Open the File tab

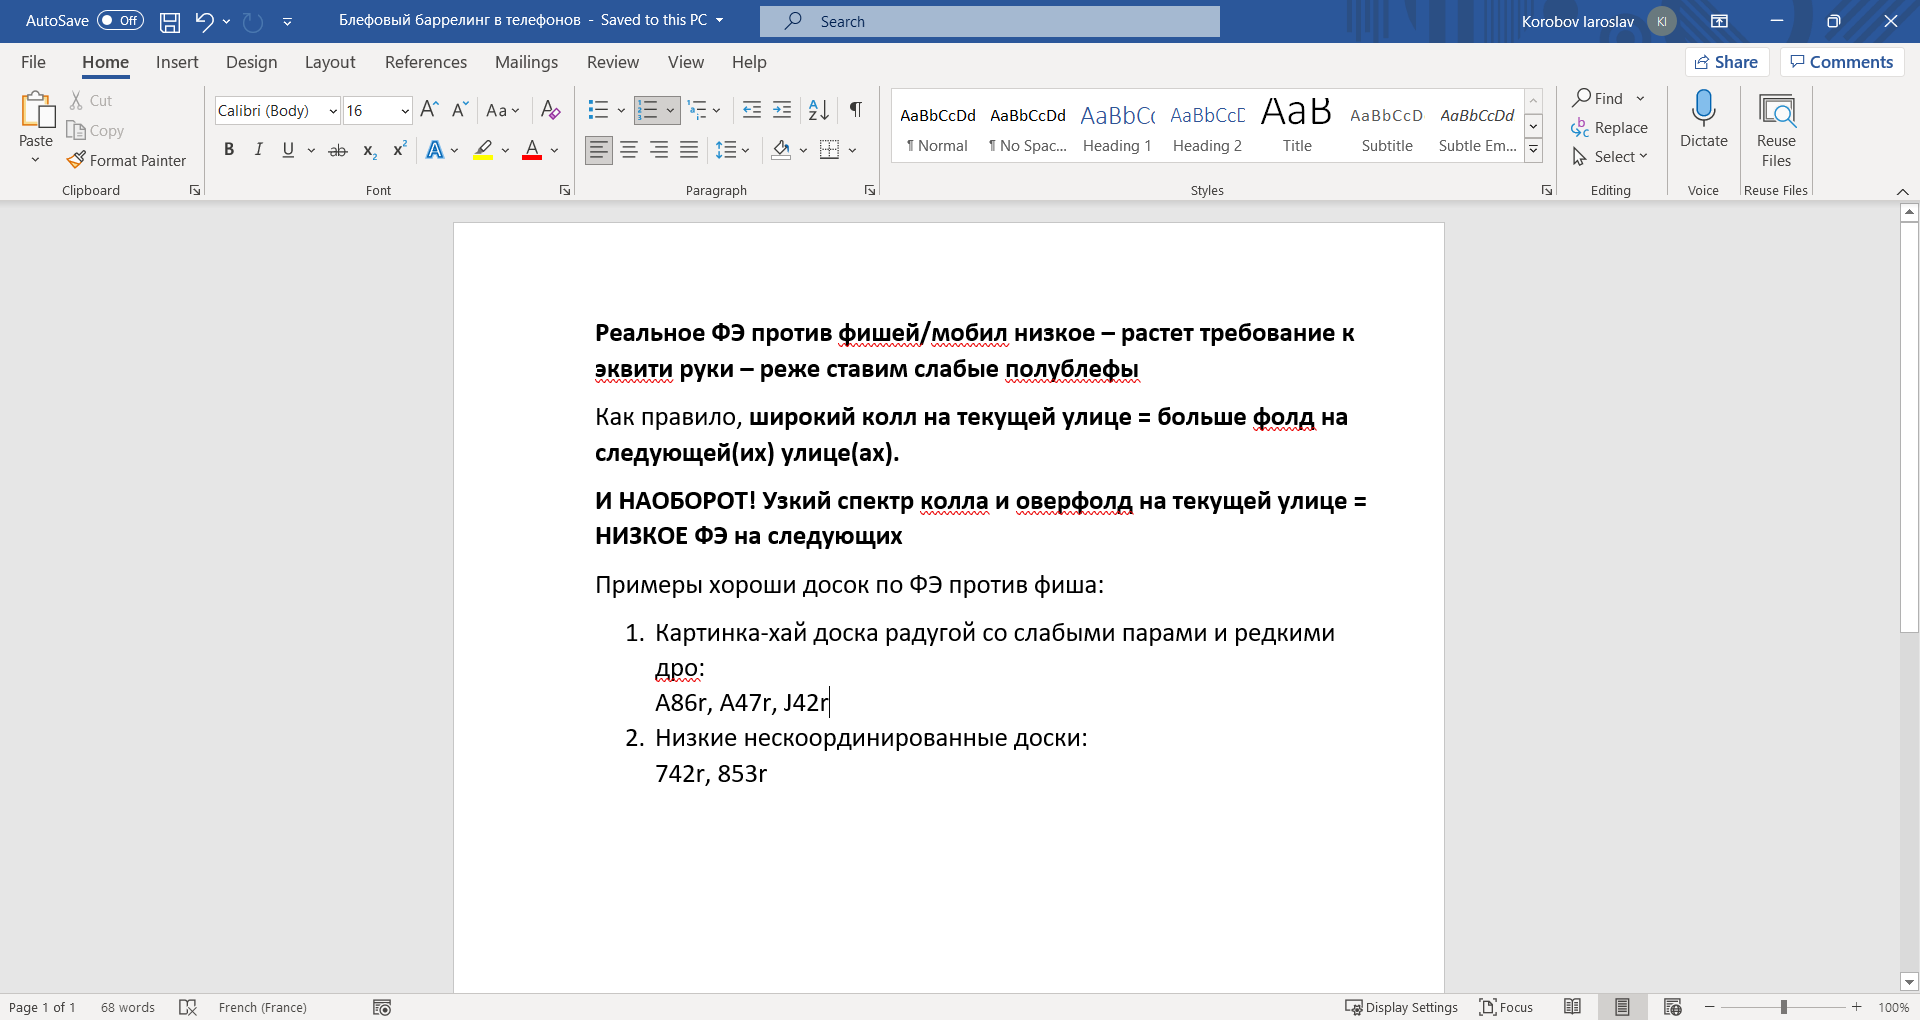[x=33, y=62]
